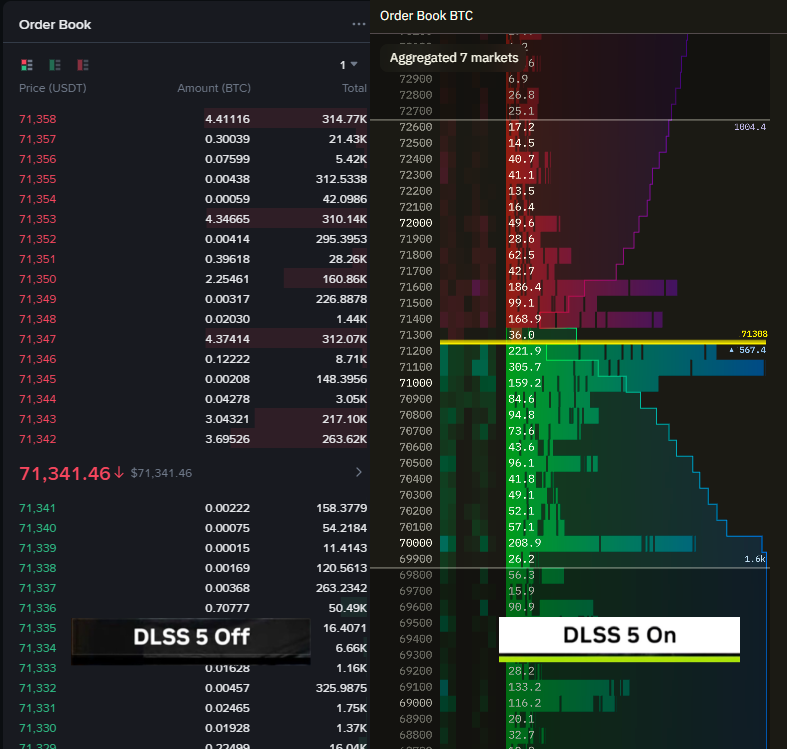Select ask price 71,355
The height and width of the screenshot is (749, 787).
tap(38, 179)
